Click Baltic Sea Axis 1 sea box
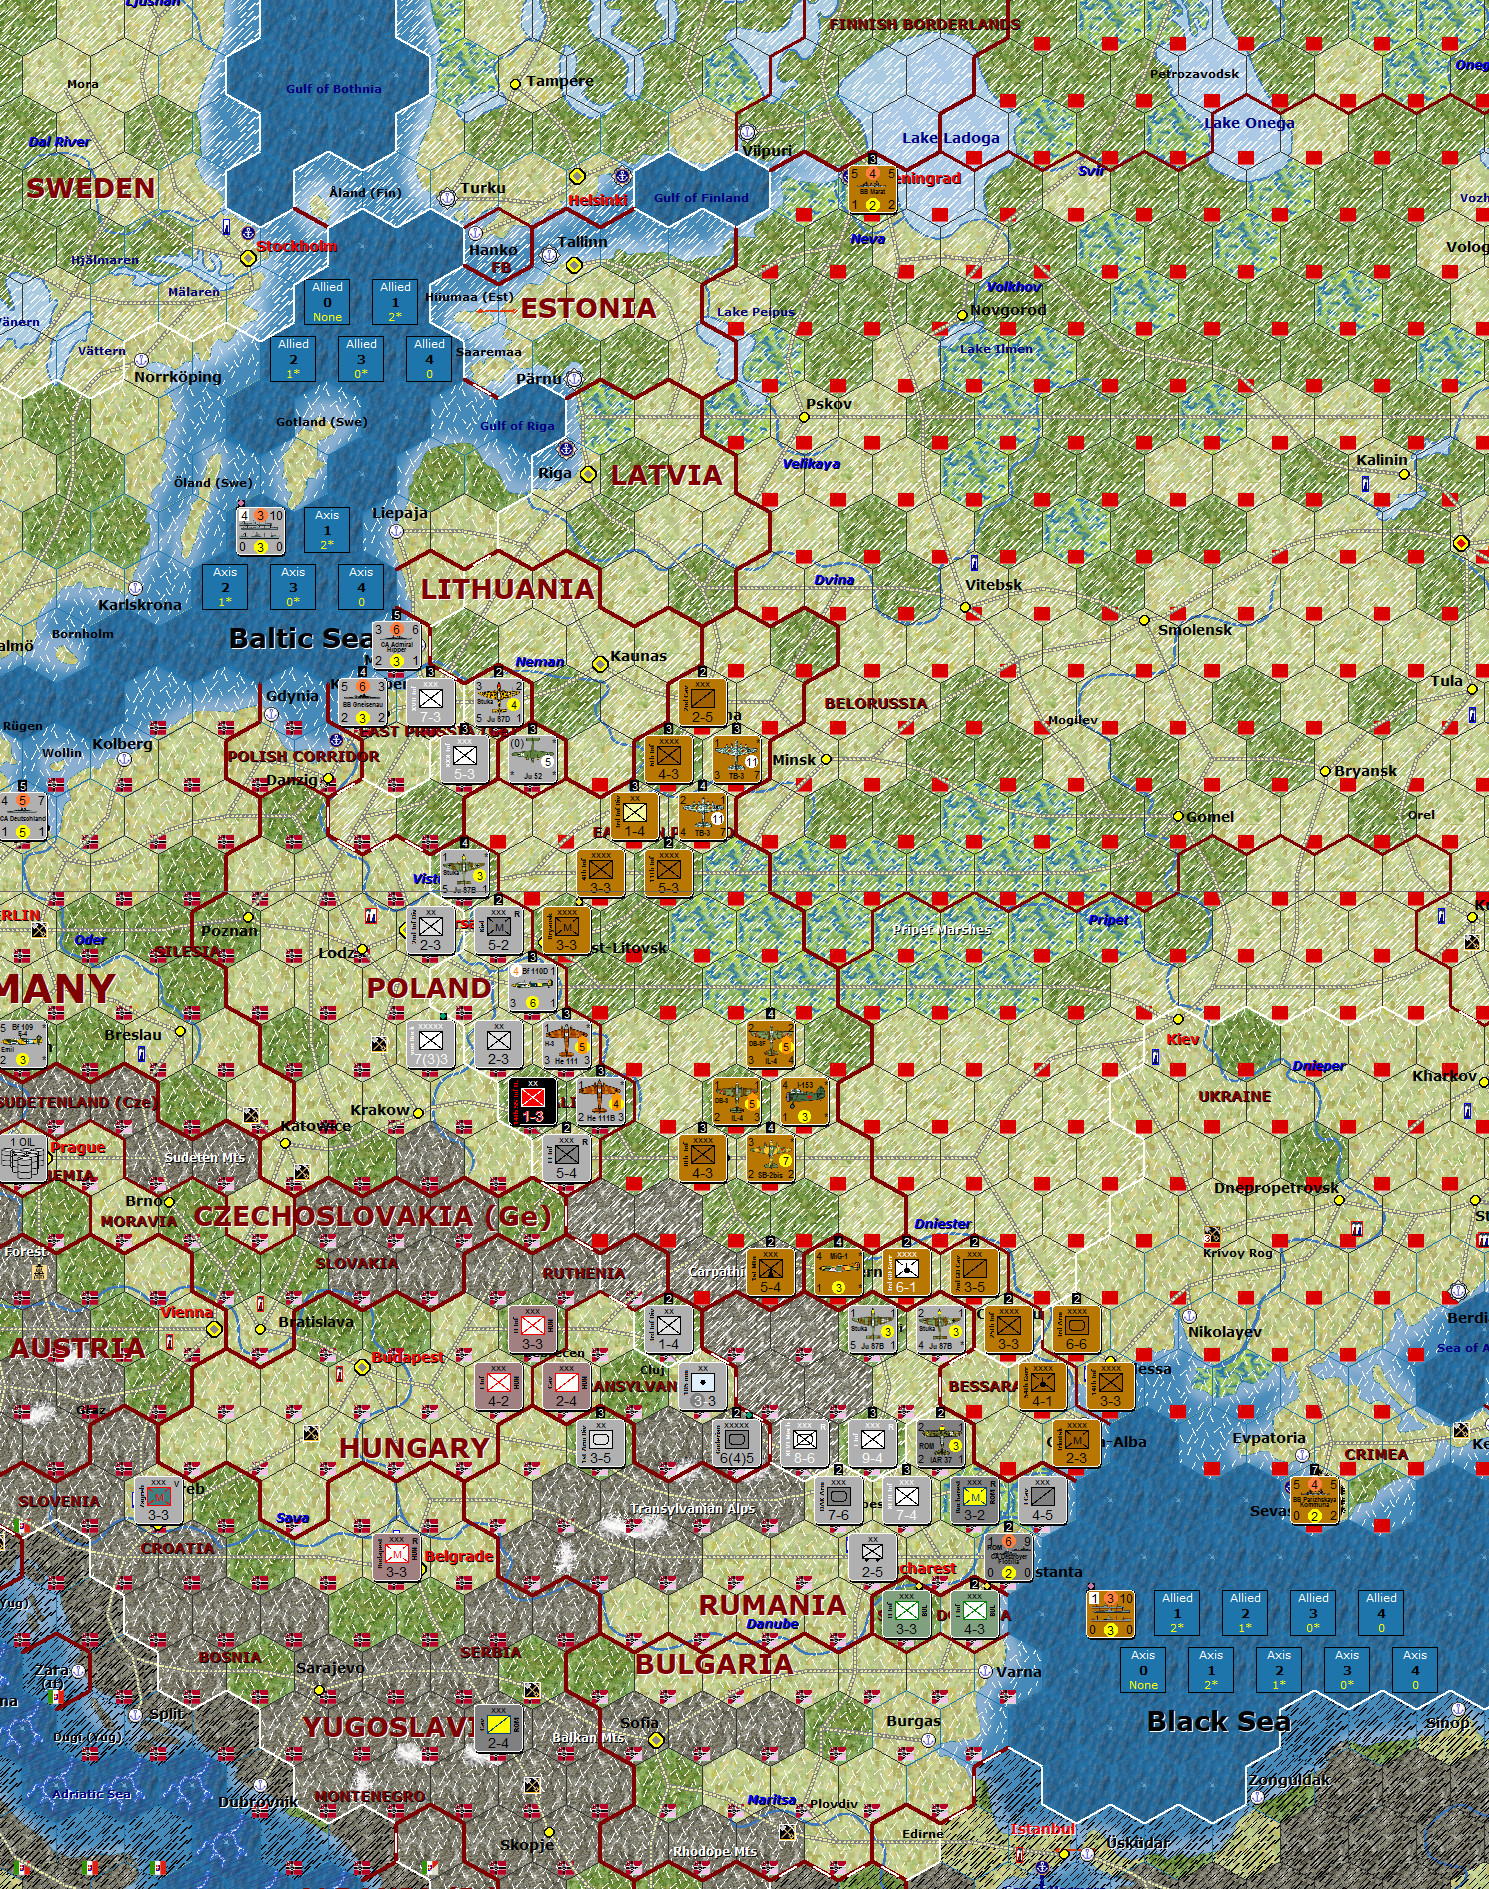 click(x=327, y=531)
